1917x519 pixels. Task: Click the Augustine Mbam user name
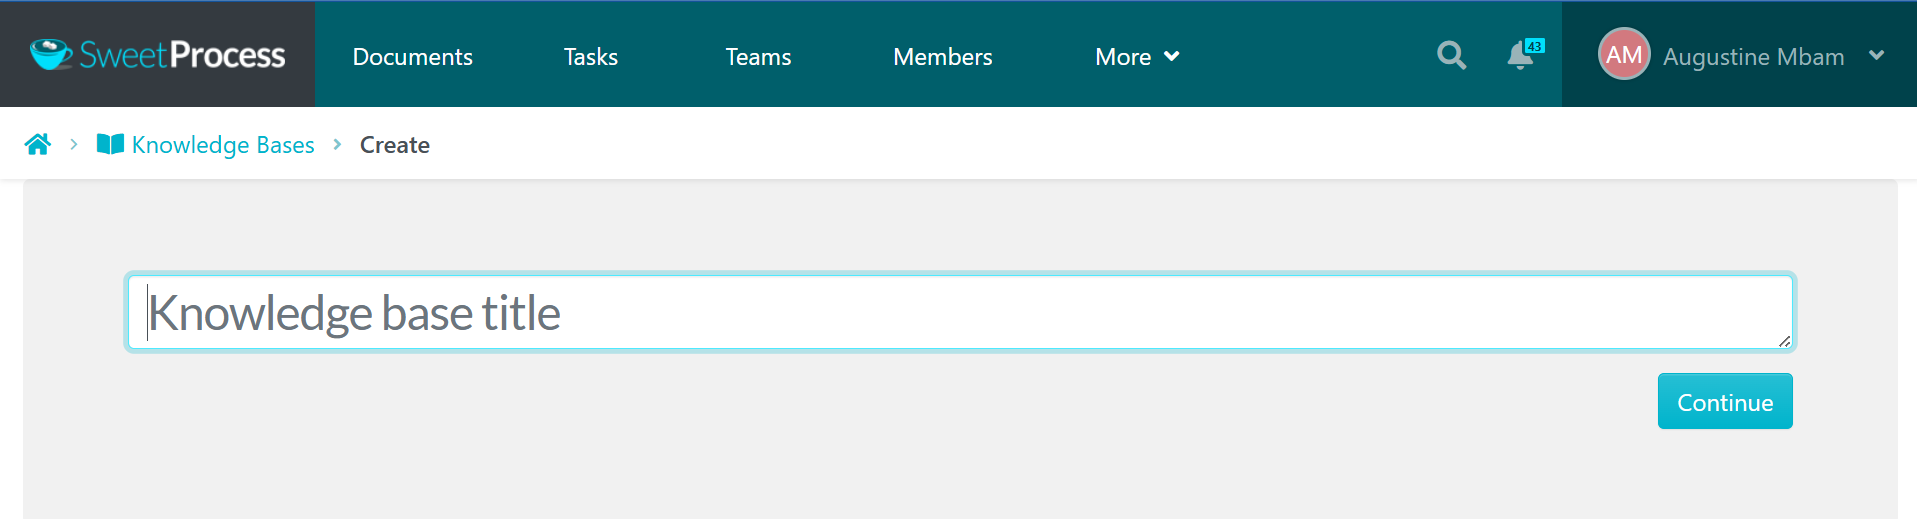pyautogui.click(x=1753, y=57)
